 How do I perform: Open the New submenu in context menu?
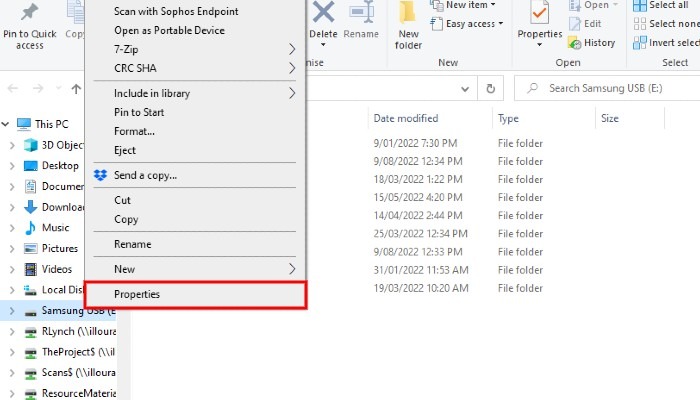point(195,269)
